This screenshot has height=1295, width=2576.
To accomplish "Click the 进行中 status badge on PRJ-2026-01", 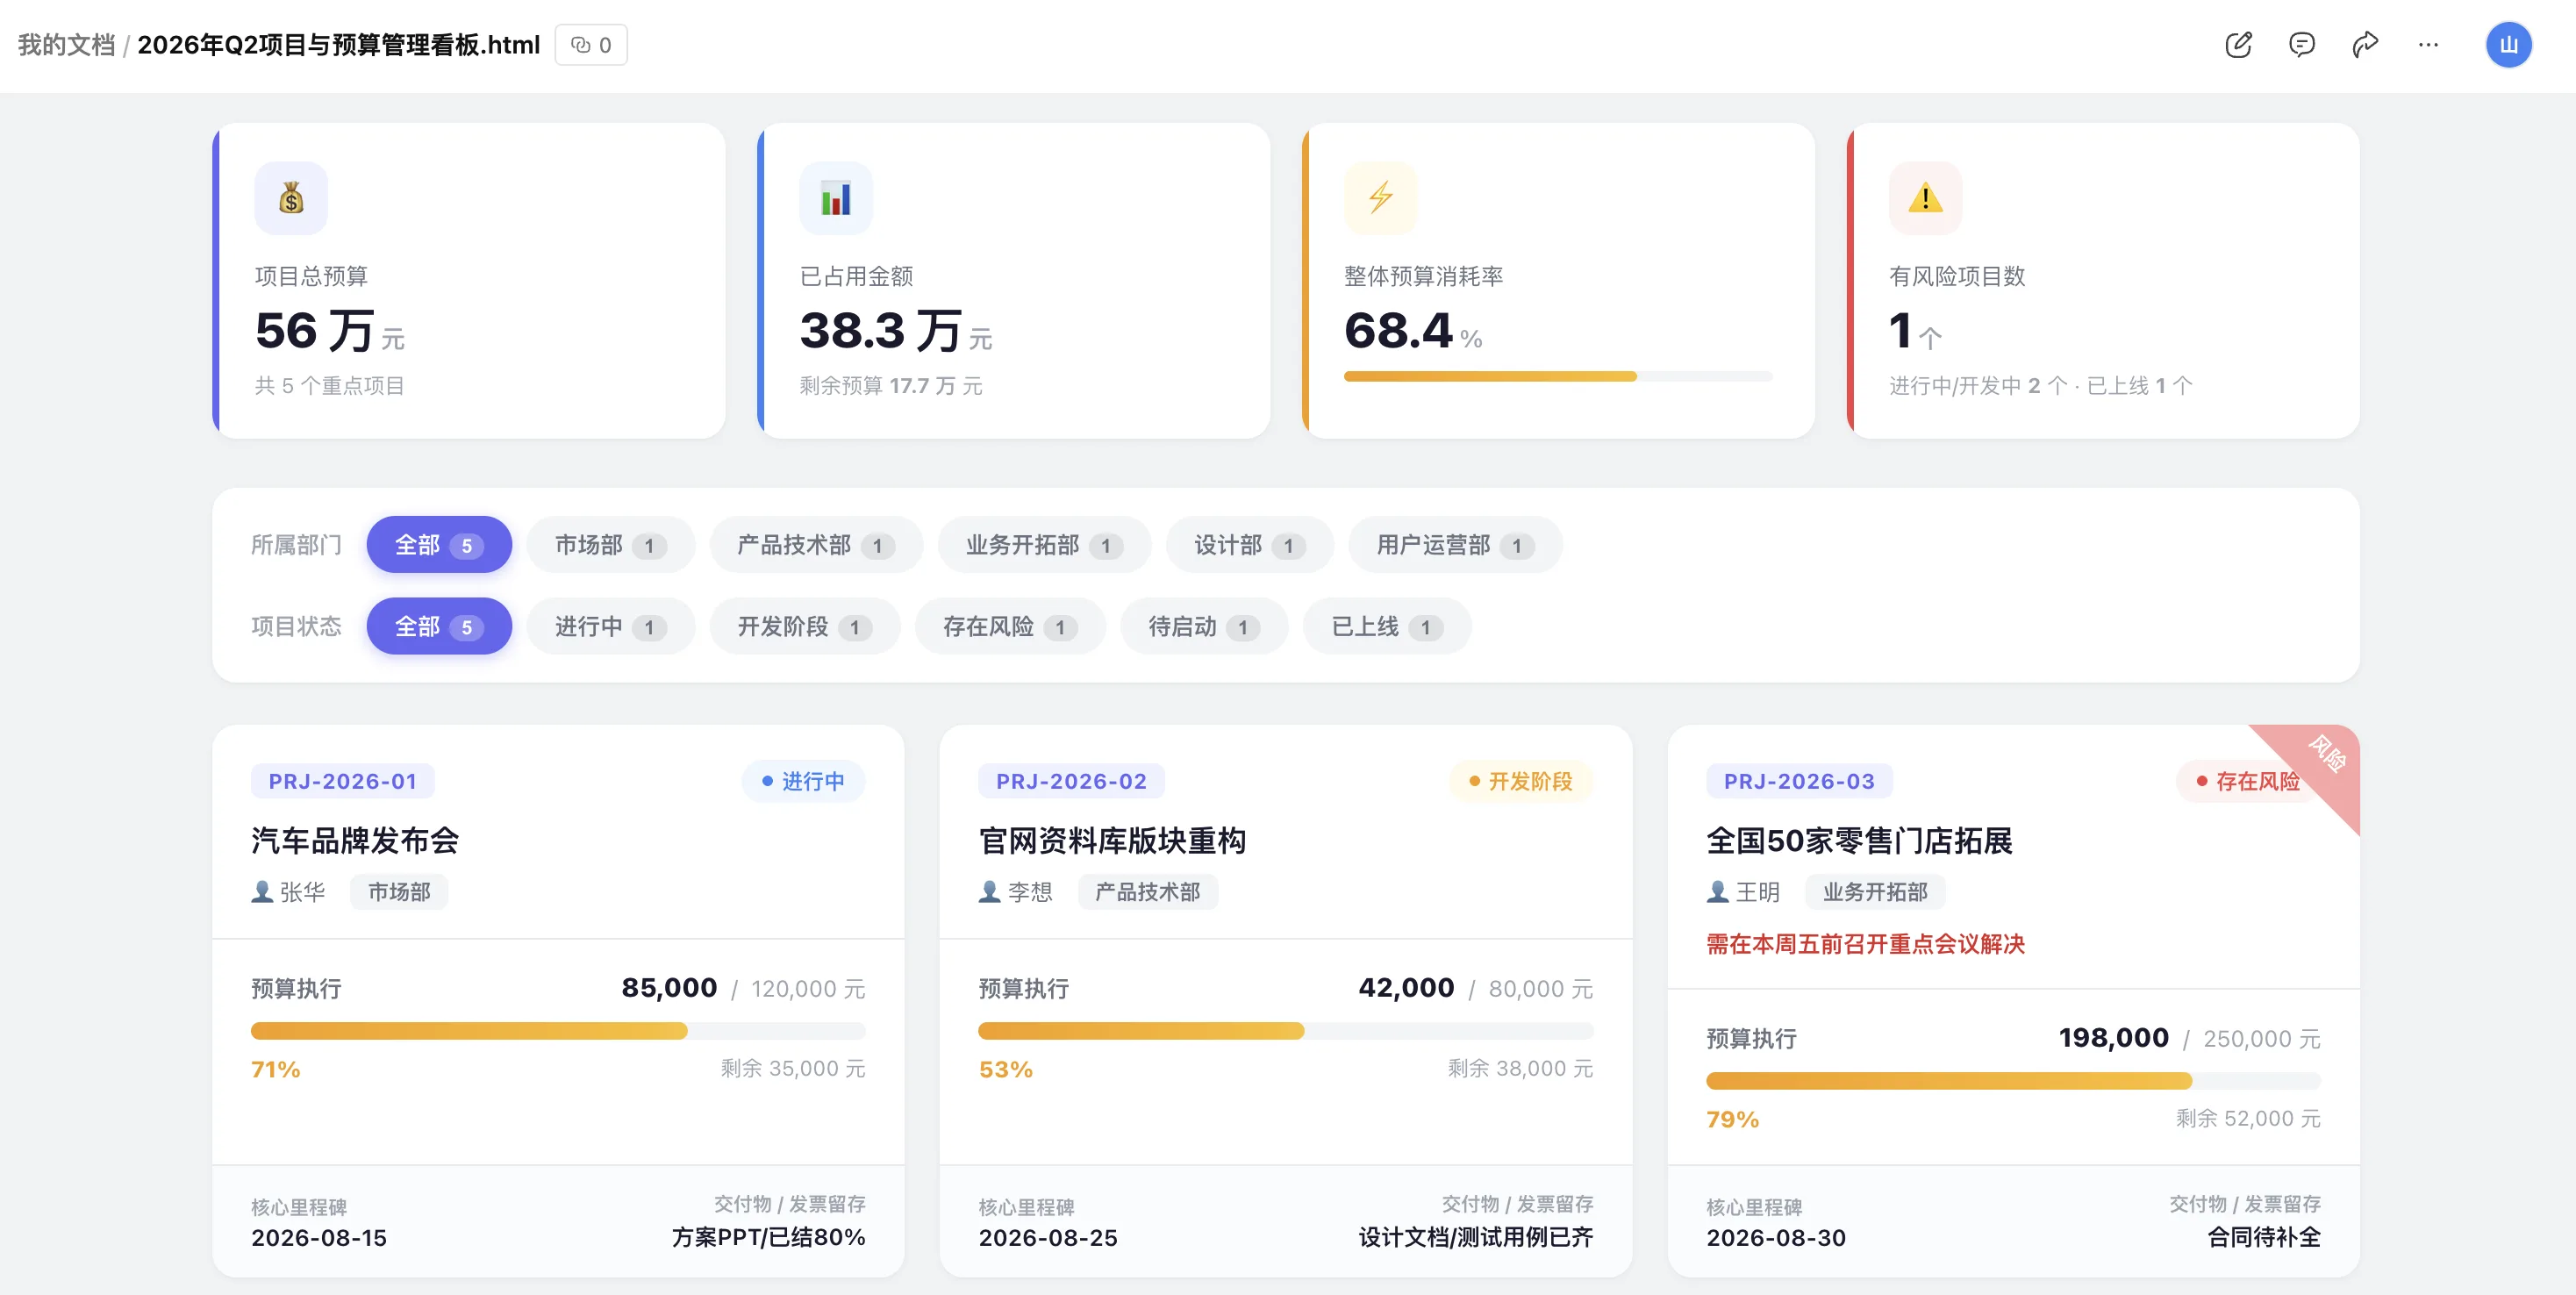I will [x=803, y=781].
